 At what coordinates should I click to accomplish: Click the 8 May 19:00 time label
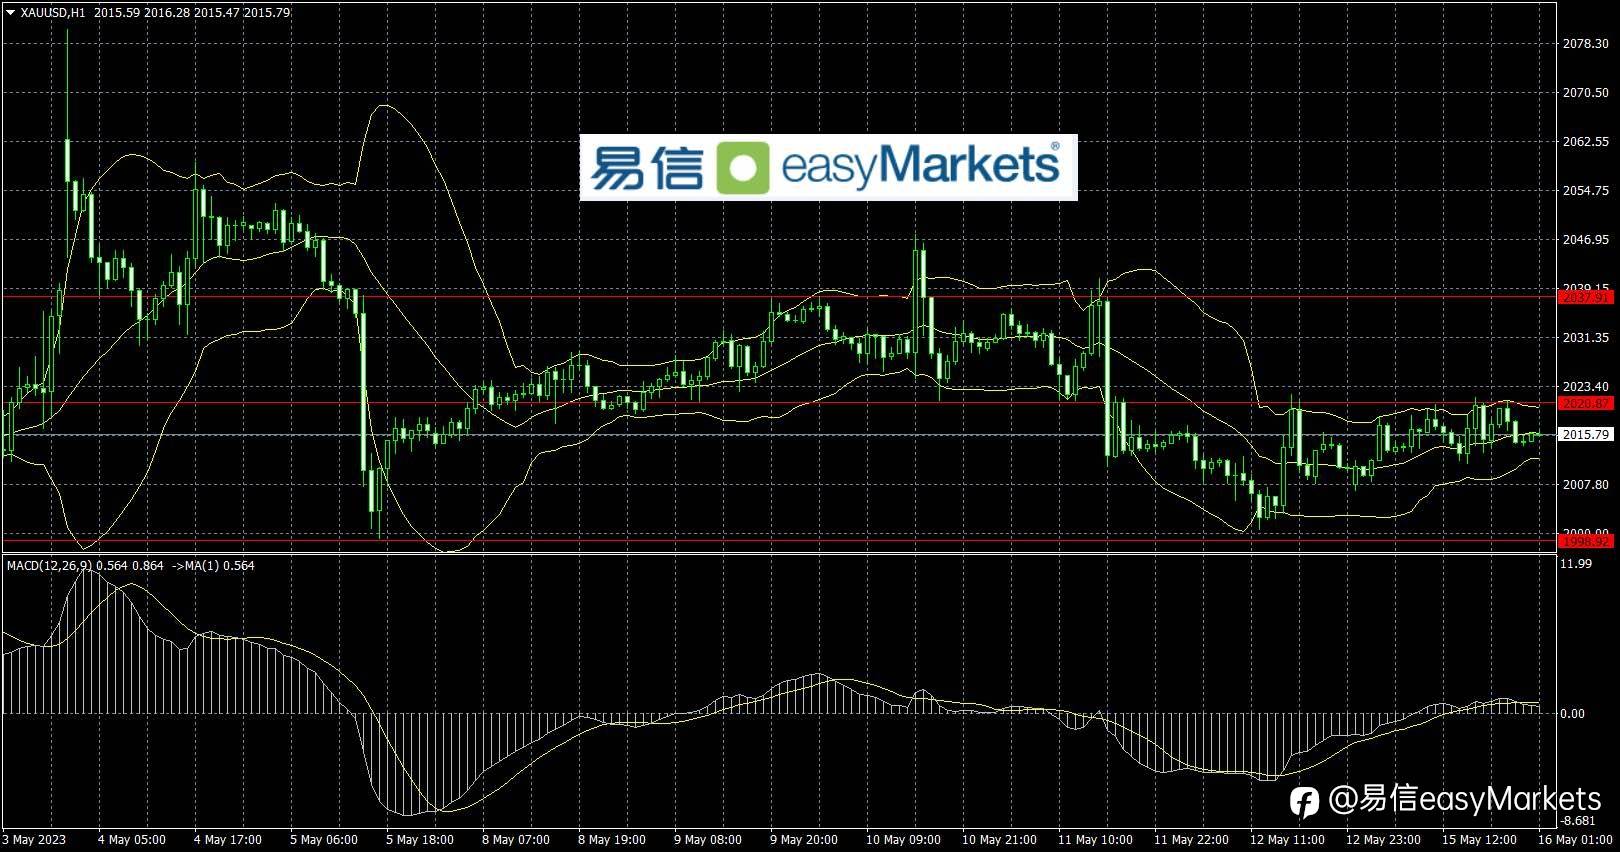pos(612,840)
